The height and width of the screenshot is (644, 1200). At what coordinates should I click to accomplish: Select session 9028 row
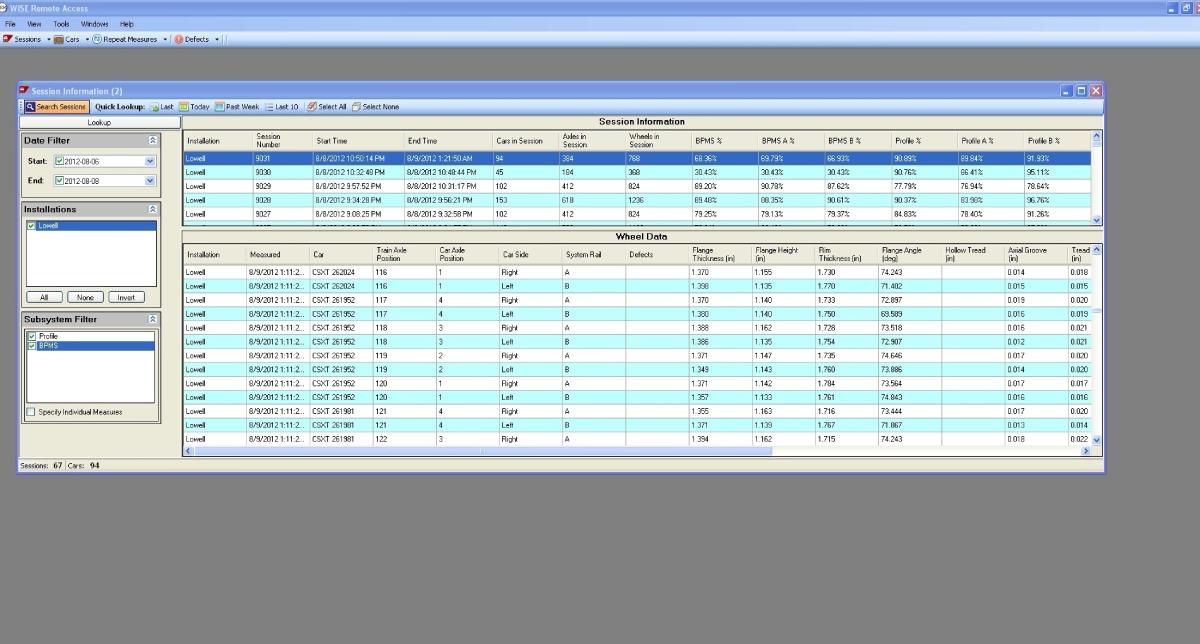(x=637, y=200)
